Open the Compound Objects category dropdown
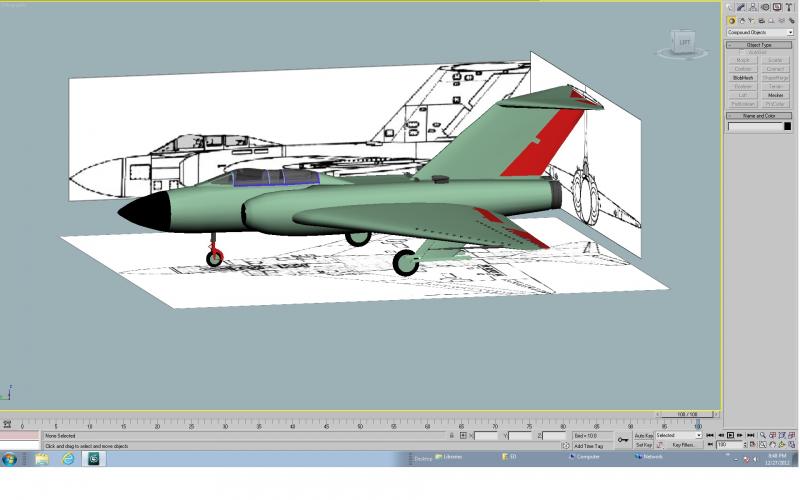Viewport: 800px width, 500px height. (x=760, y=33)
